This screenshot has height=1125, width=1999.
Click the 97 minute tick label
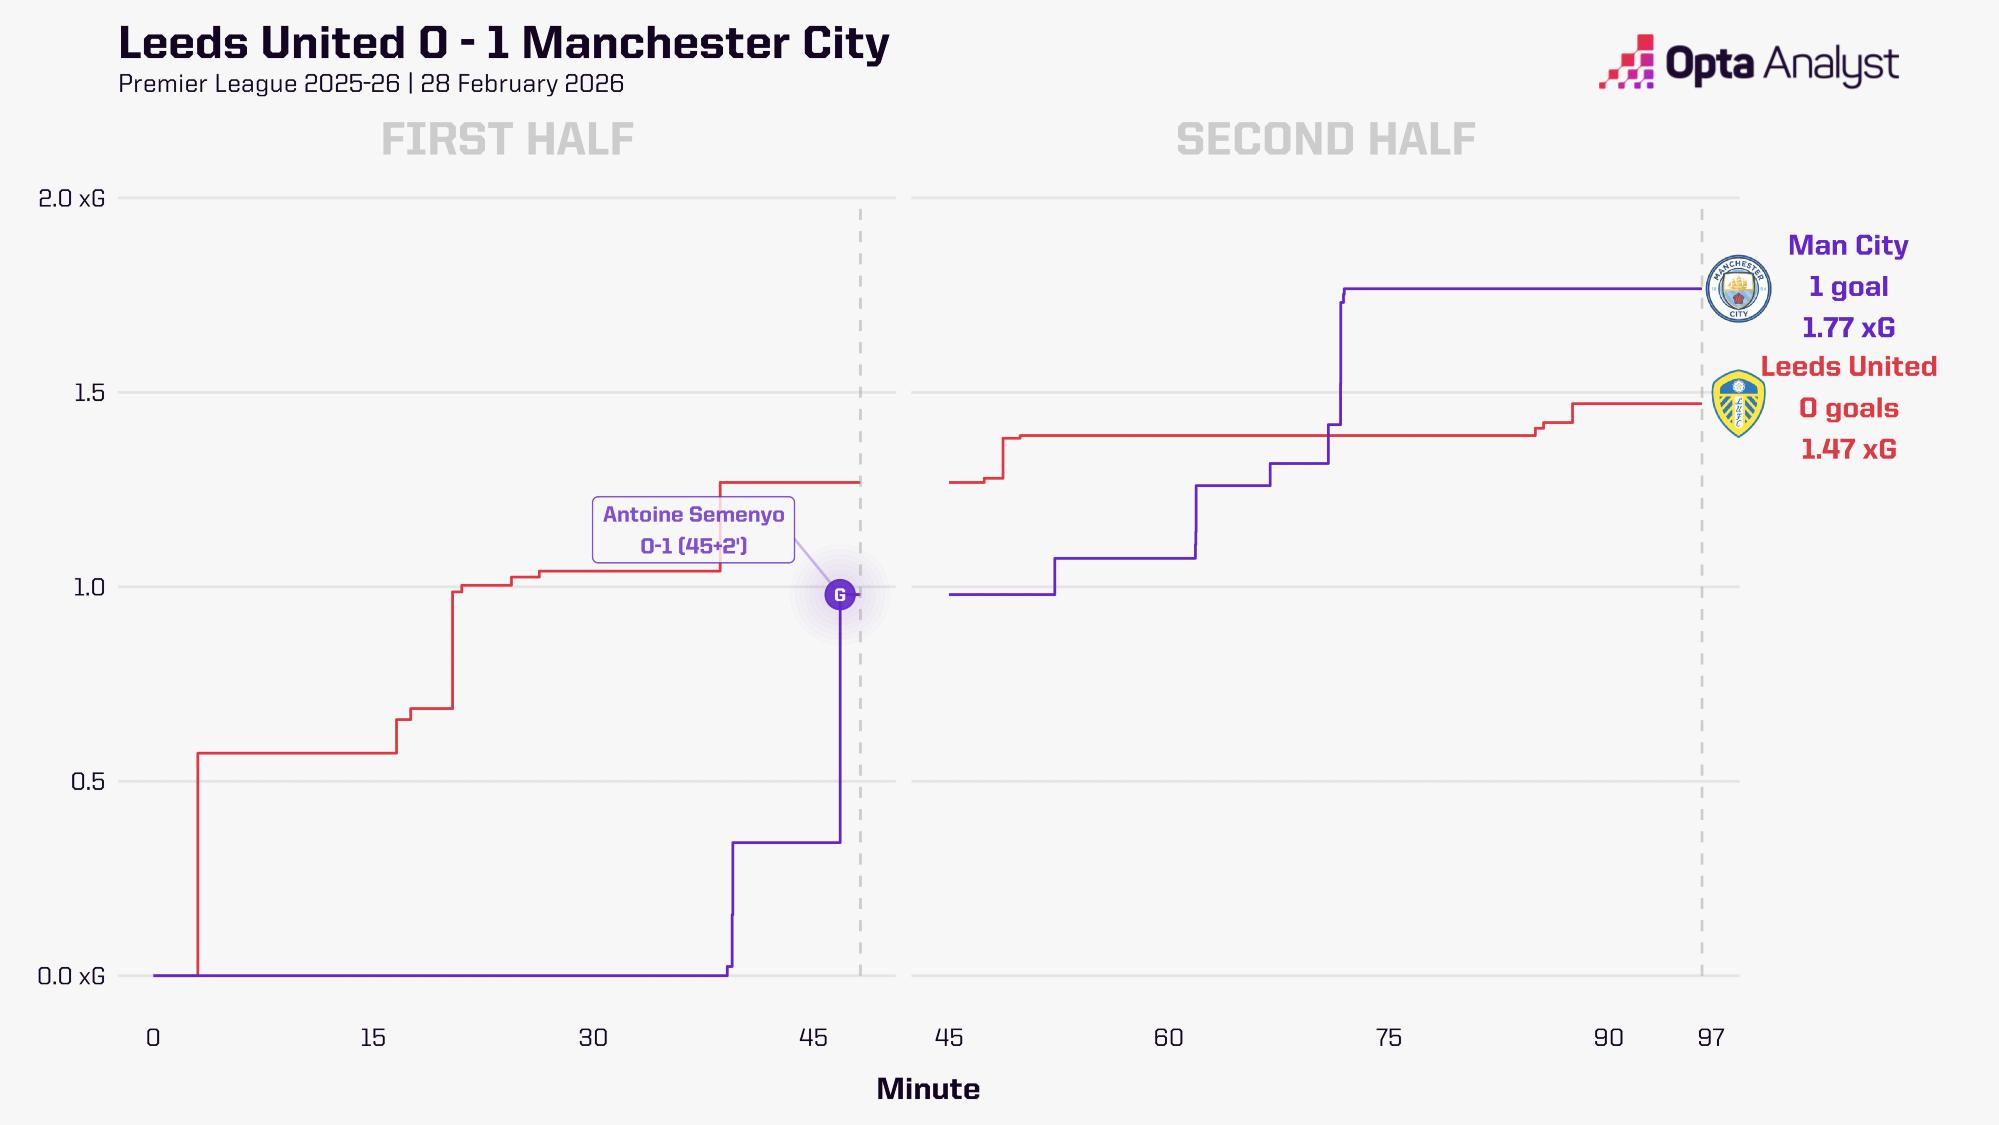coord(1710,1038)
